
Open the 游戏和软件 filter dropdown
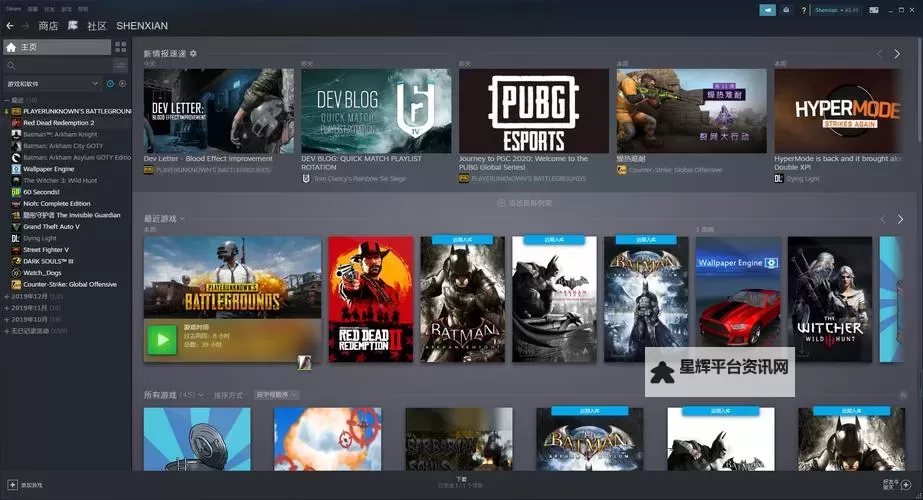[52, 84]
